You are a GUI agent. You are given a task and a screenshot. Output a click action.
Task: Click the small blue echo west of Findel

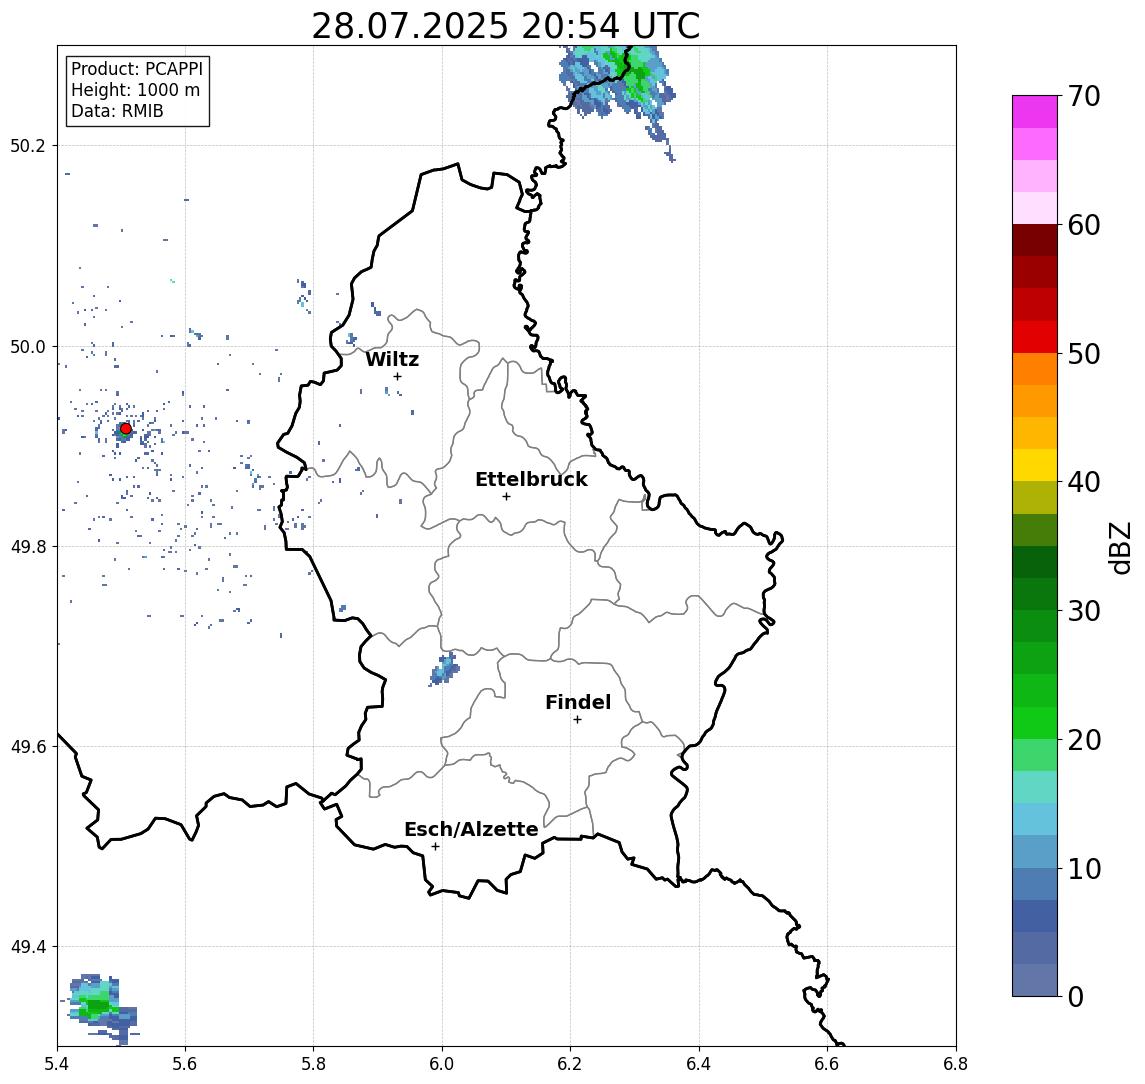tap(444, 669)
